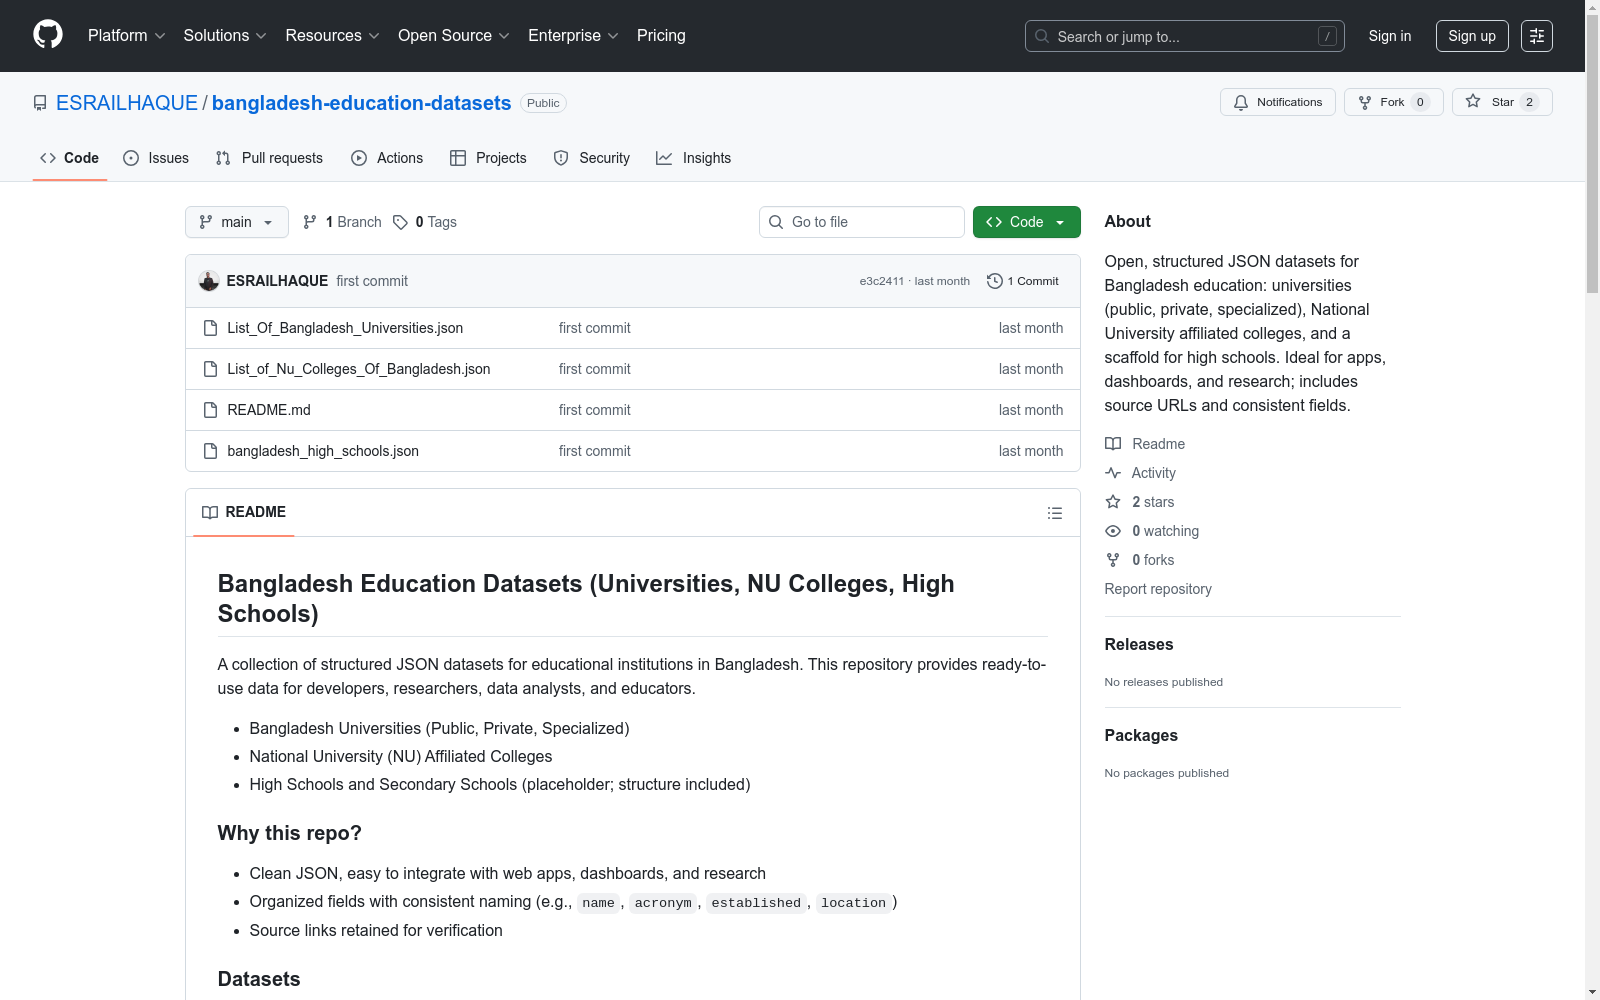Click the book icon in README tab
This screenshot has width=1600, height=1000.
coord(210,512)
